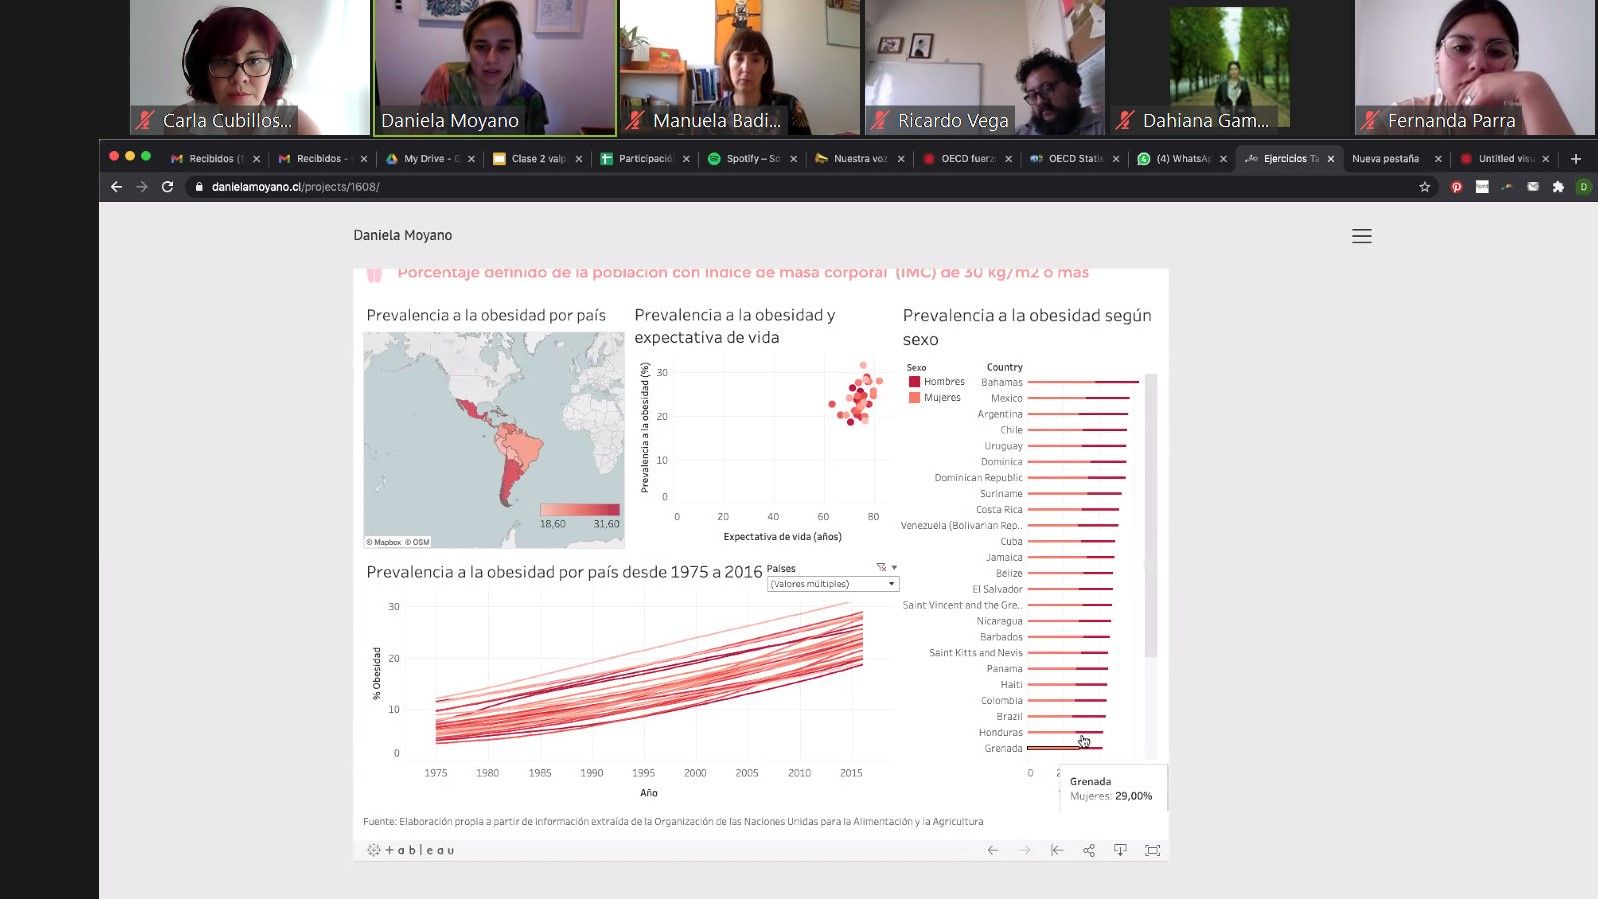The width and height of the screenshot is (1598, 899).
Task: Bookmark the page with star icon
Action: pyautogui.click(x=1424, y=187)
